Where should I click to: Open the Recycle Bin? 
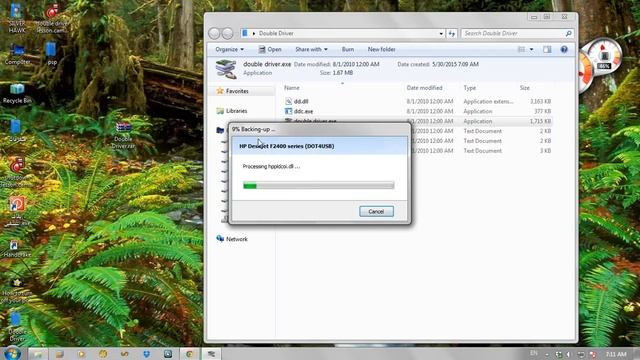17,93
